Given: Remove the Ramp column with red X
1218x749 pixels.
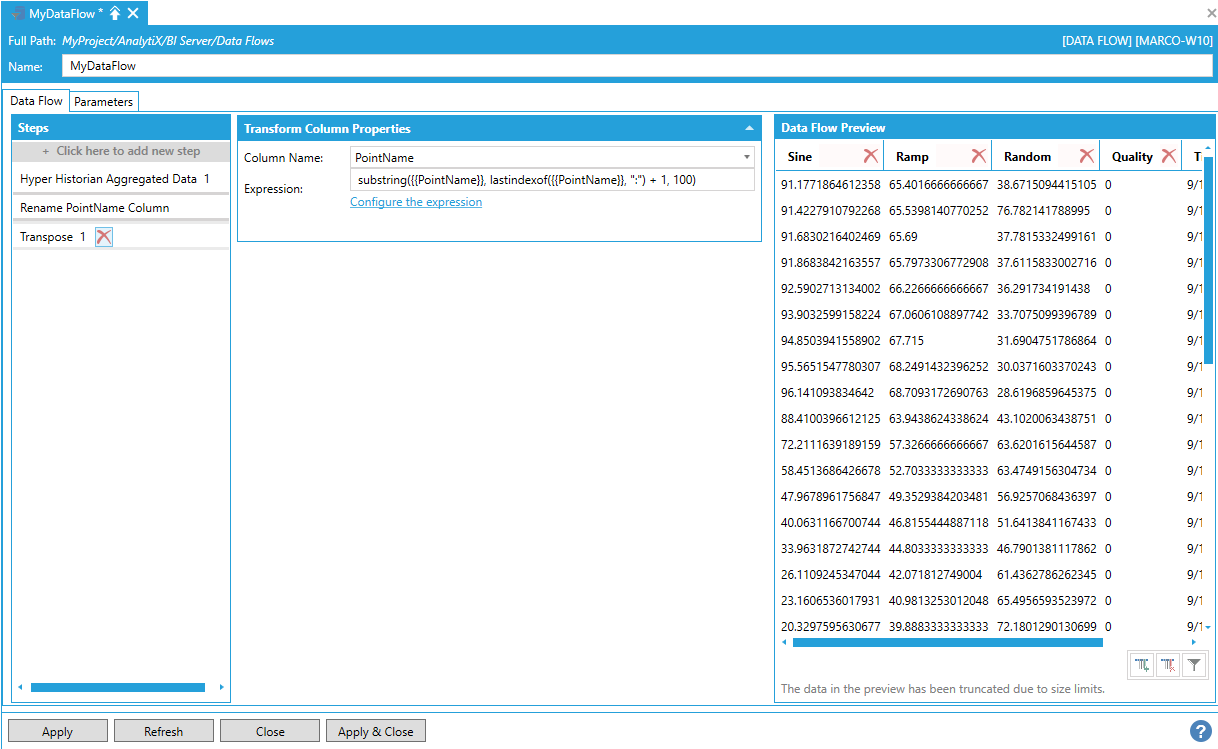Looking at the screenshot, I should pyautogui.click(x=978, y=156).
